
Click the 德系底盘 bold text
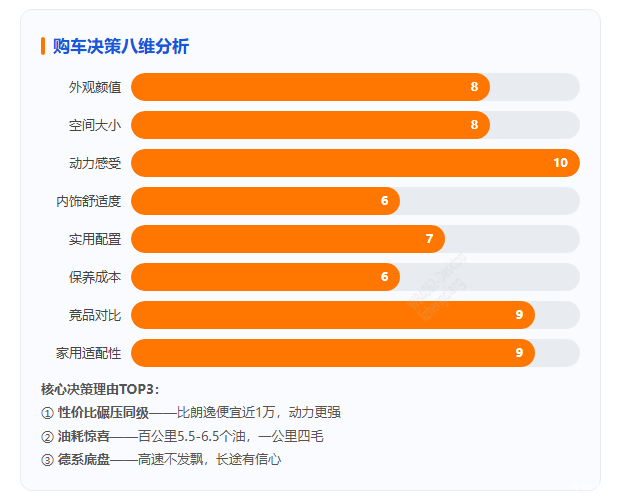[84, 460]
